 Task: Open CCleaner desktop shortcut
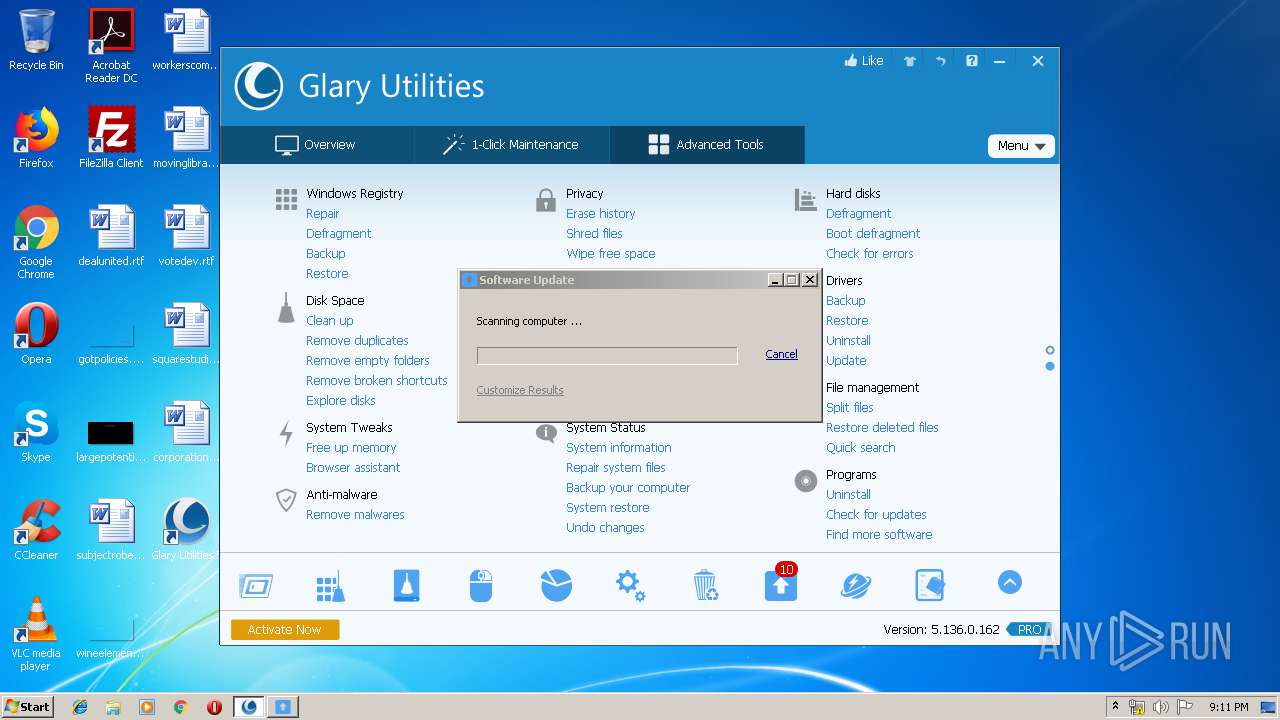coord(36,530)
